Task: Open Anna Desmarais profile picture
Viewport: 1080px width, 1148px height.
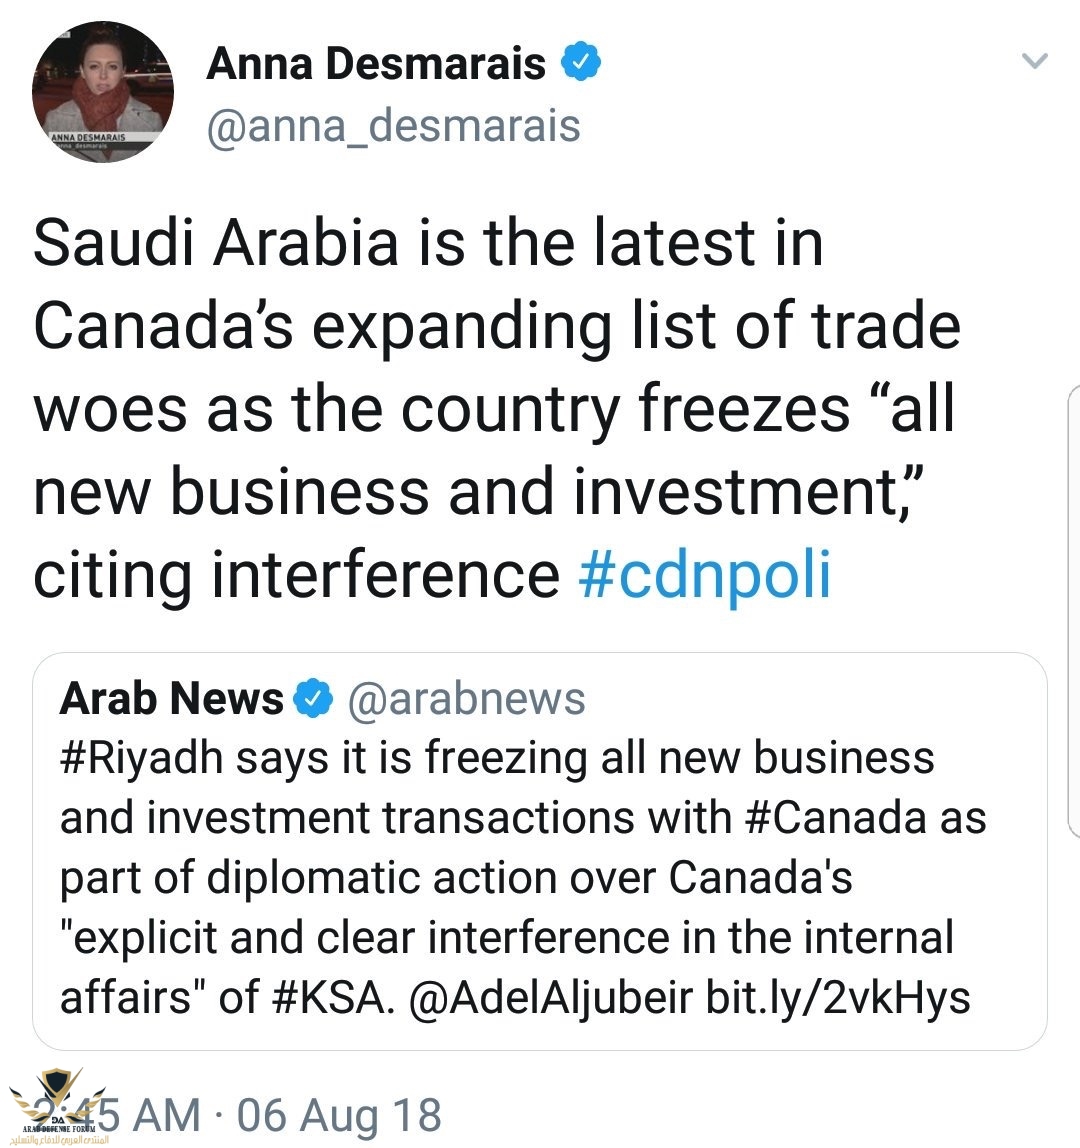Action: tap(103, 93)
